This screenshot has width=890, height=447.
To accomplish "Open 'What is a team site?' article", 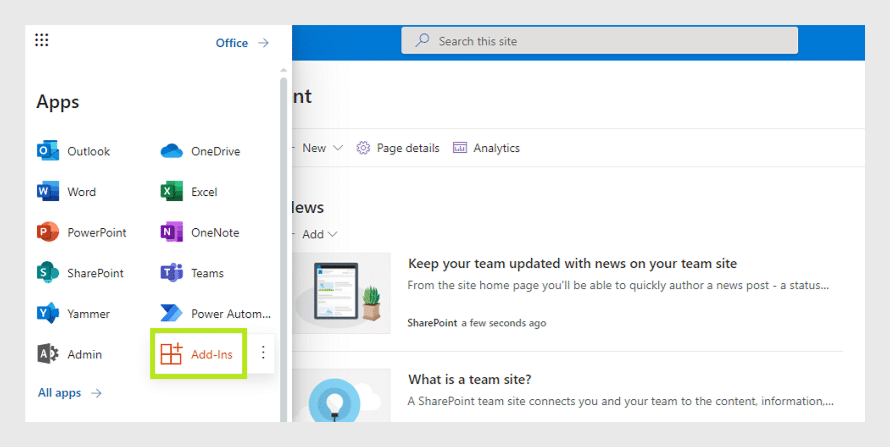I will (x=469, y=379).
